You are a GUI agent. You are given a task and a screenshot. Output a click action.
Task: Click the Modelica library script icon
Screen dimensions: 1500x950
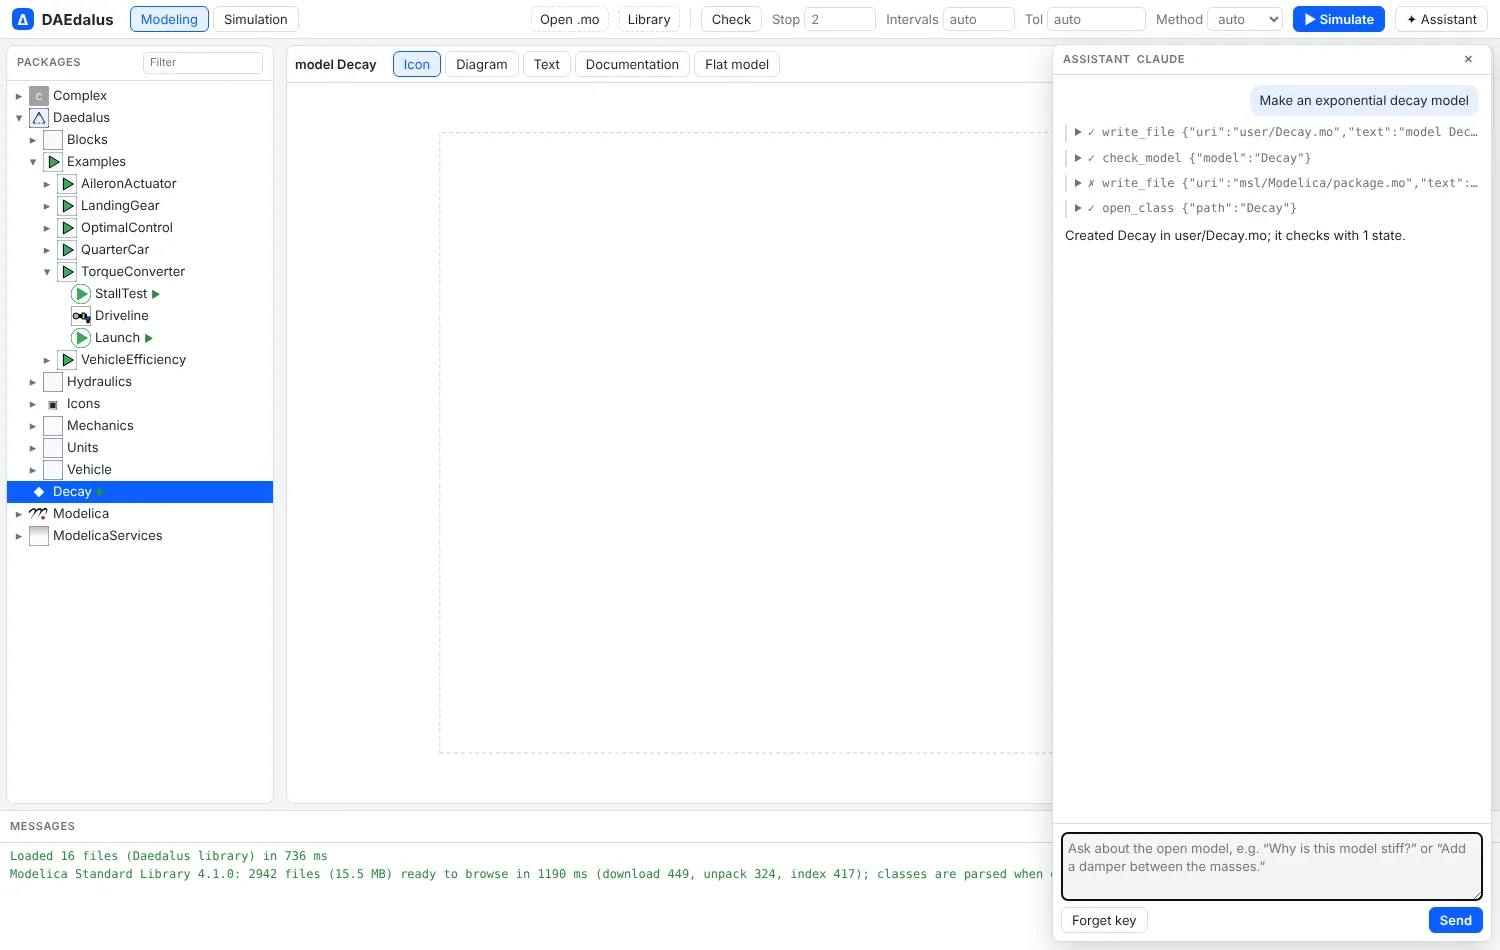click(x=39, y=514)
